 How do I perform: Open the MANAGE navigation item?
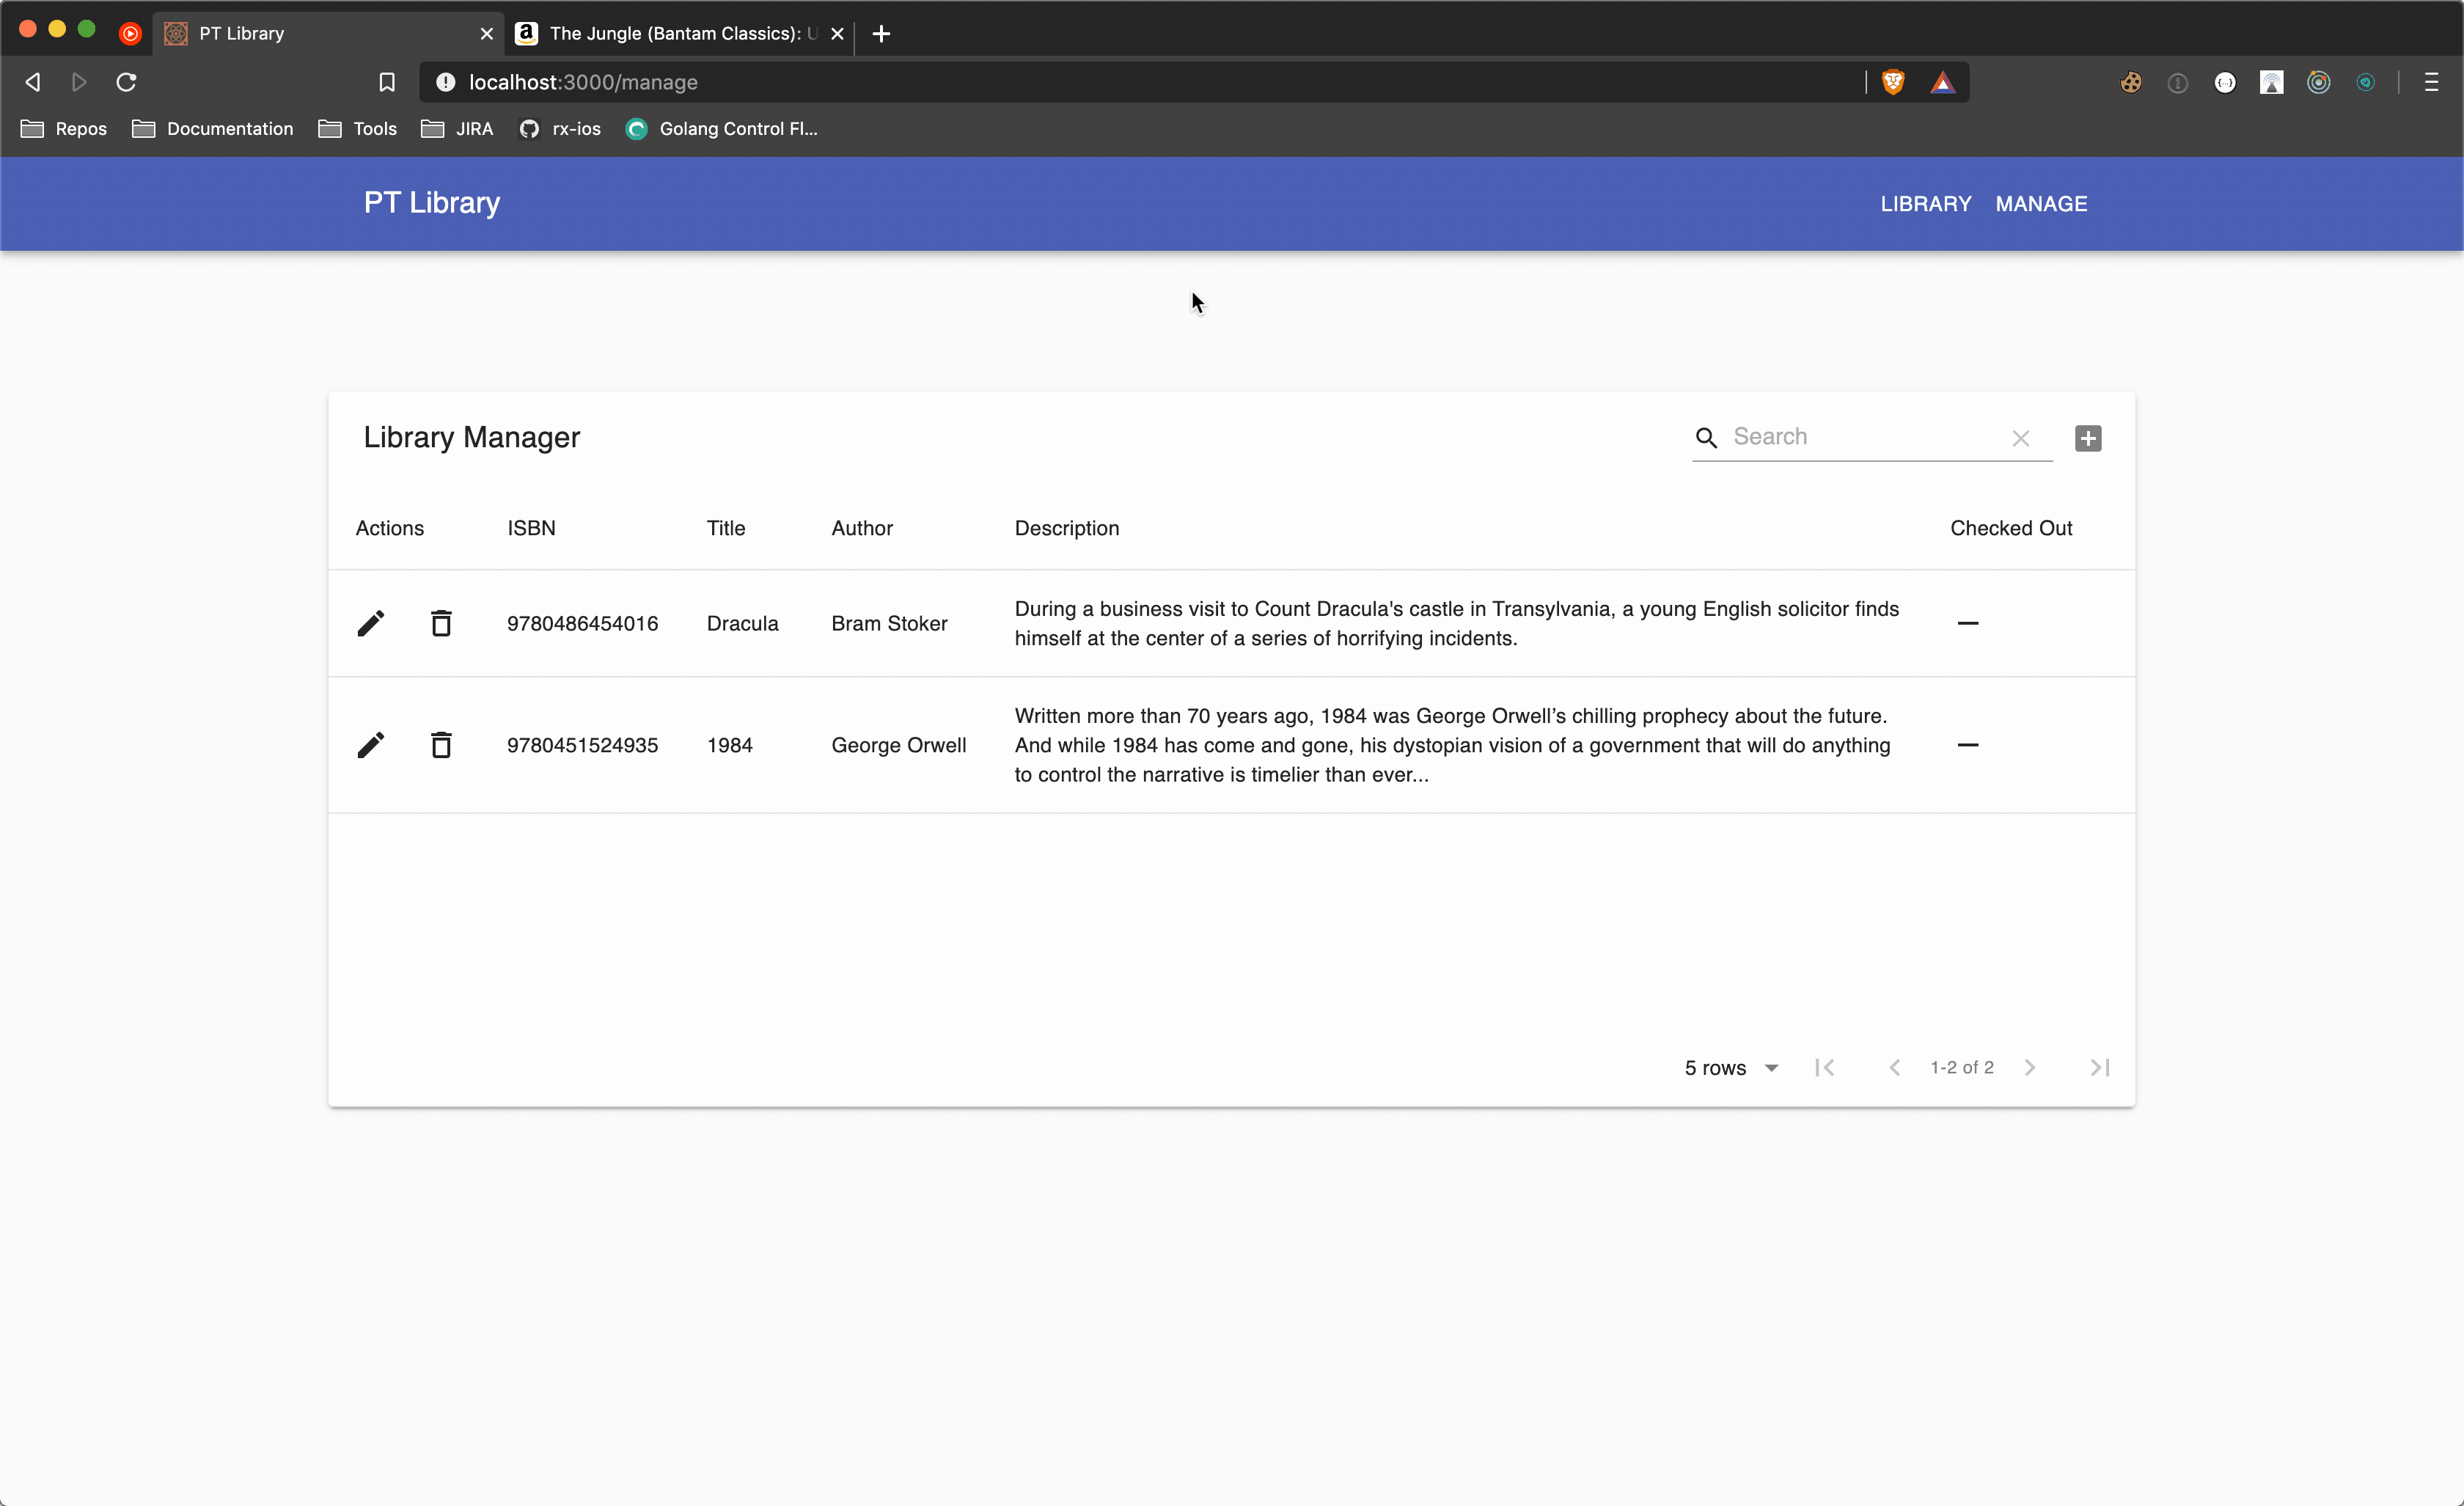(x=2041, y=204)
